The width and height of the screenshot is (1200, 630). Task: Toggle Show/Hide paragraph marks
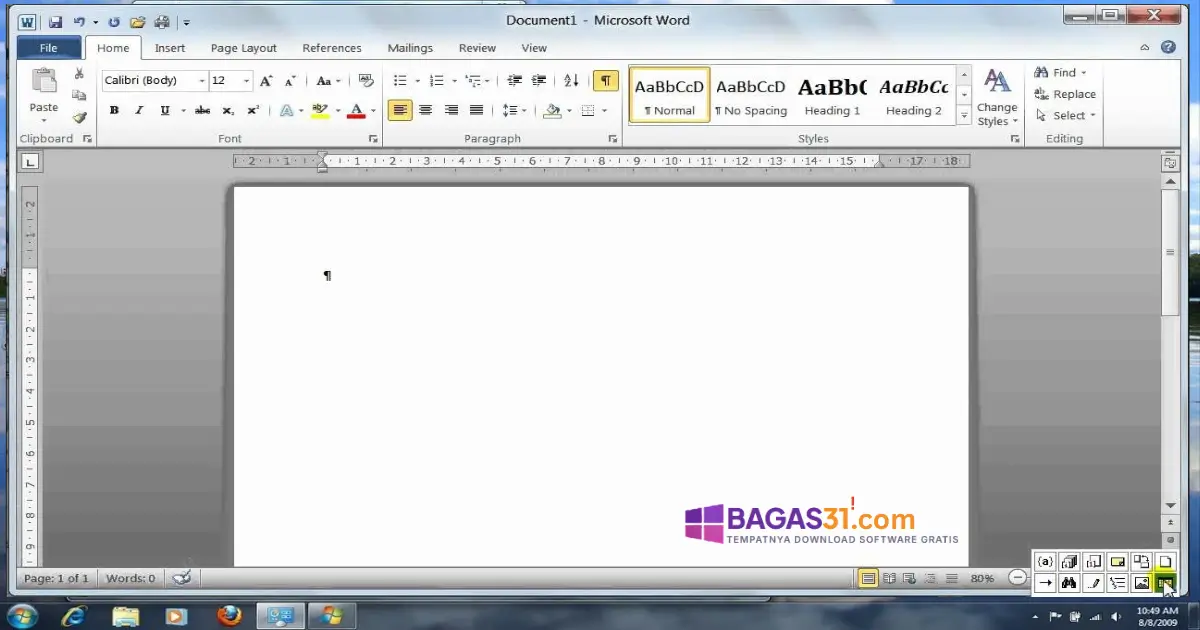[605, 81]
